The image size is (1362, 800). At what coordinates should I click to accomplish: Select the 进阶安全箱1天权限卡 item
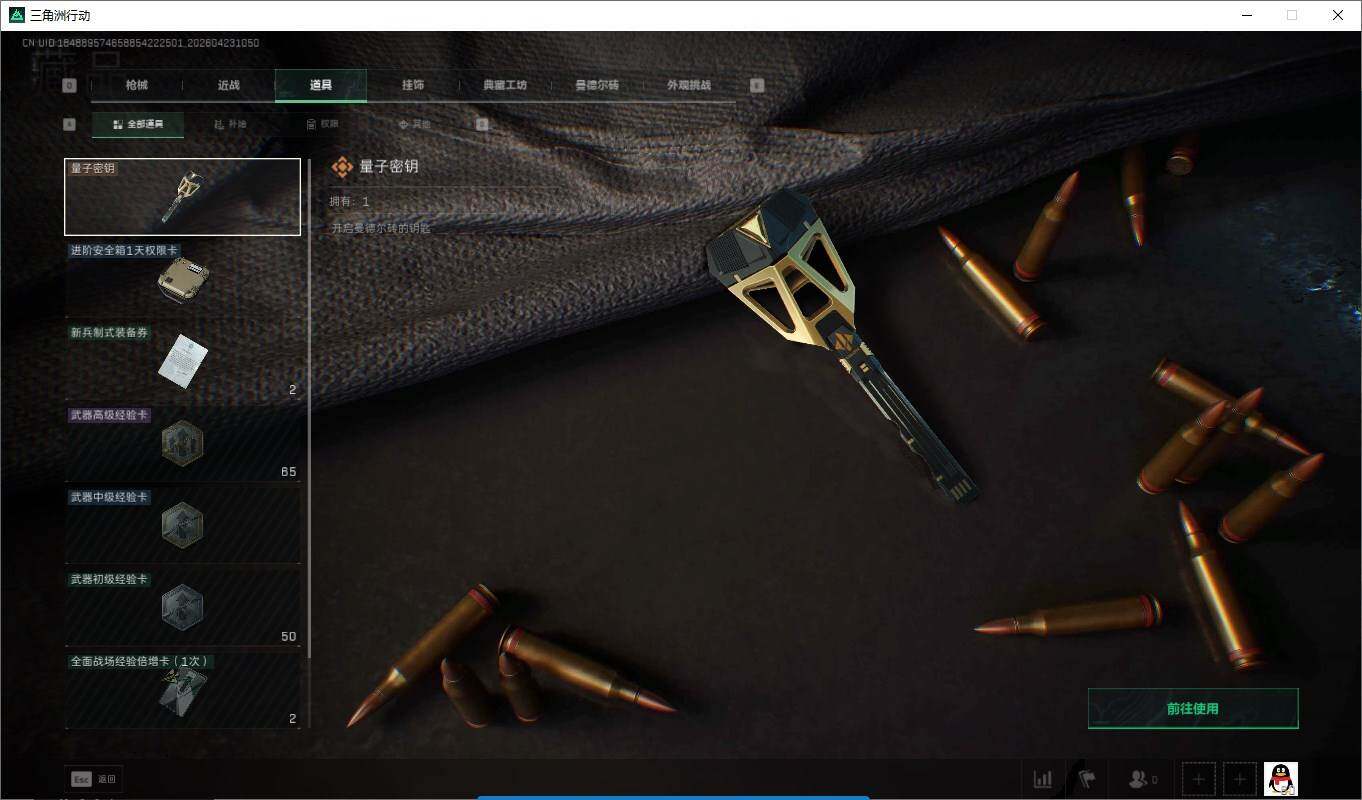(x=182, y=279)
